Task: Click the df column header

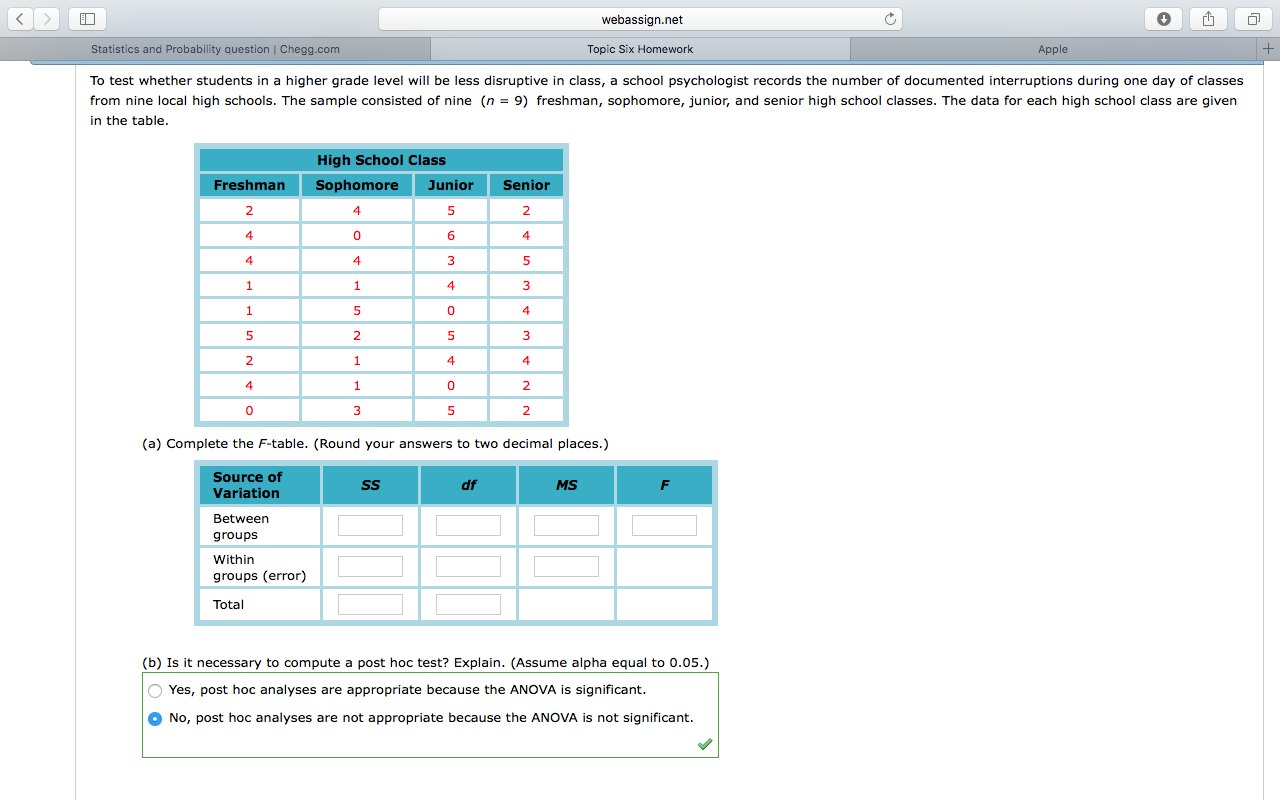Action: click(468, 485)
